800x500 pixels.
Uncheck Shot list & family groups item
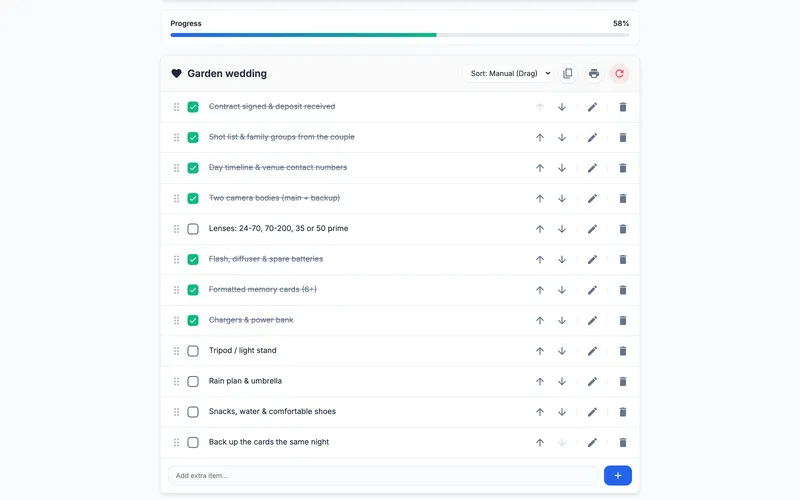tap(193, 137)
